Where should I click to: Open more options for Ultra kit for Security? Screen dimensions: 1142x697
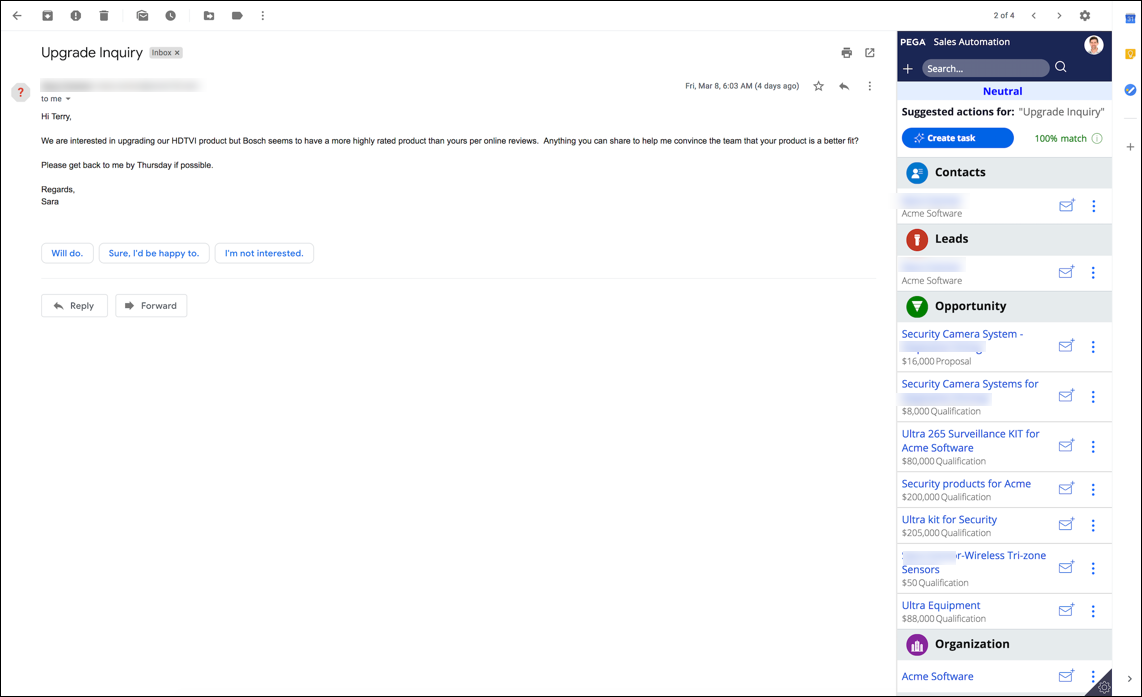tap(1093, 526)
